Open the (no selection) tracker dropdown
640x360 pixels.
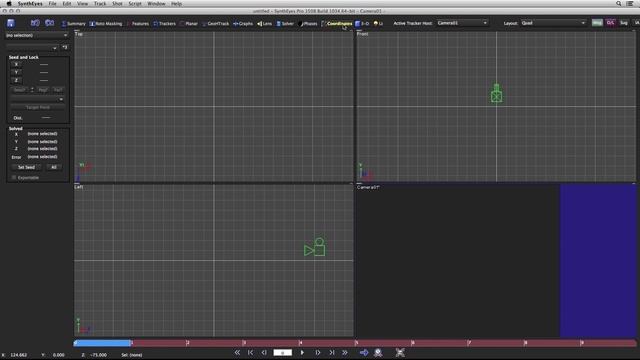click(37, 36)
